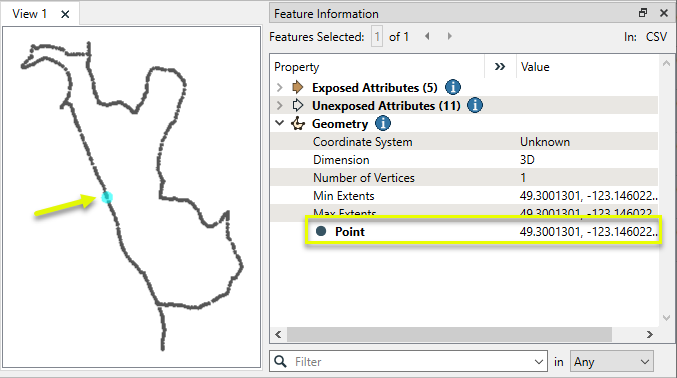Click the info icon beside Unexposed Attributes

[x=475, y=105]
